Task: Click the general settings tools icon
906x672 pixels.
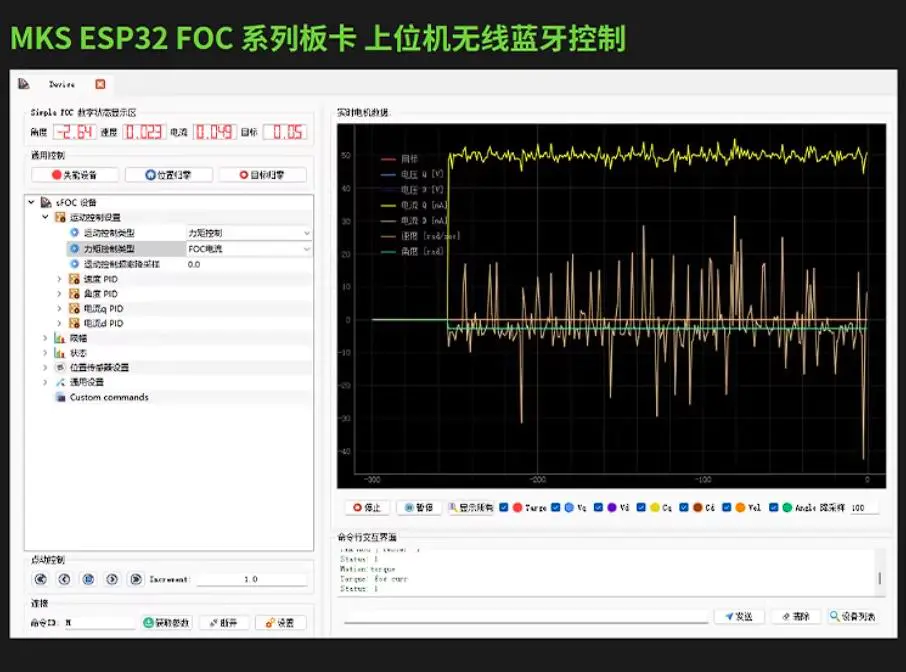Action: [x=60, y=382]
